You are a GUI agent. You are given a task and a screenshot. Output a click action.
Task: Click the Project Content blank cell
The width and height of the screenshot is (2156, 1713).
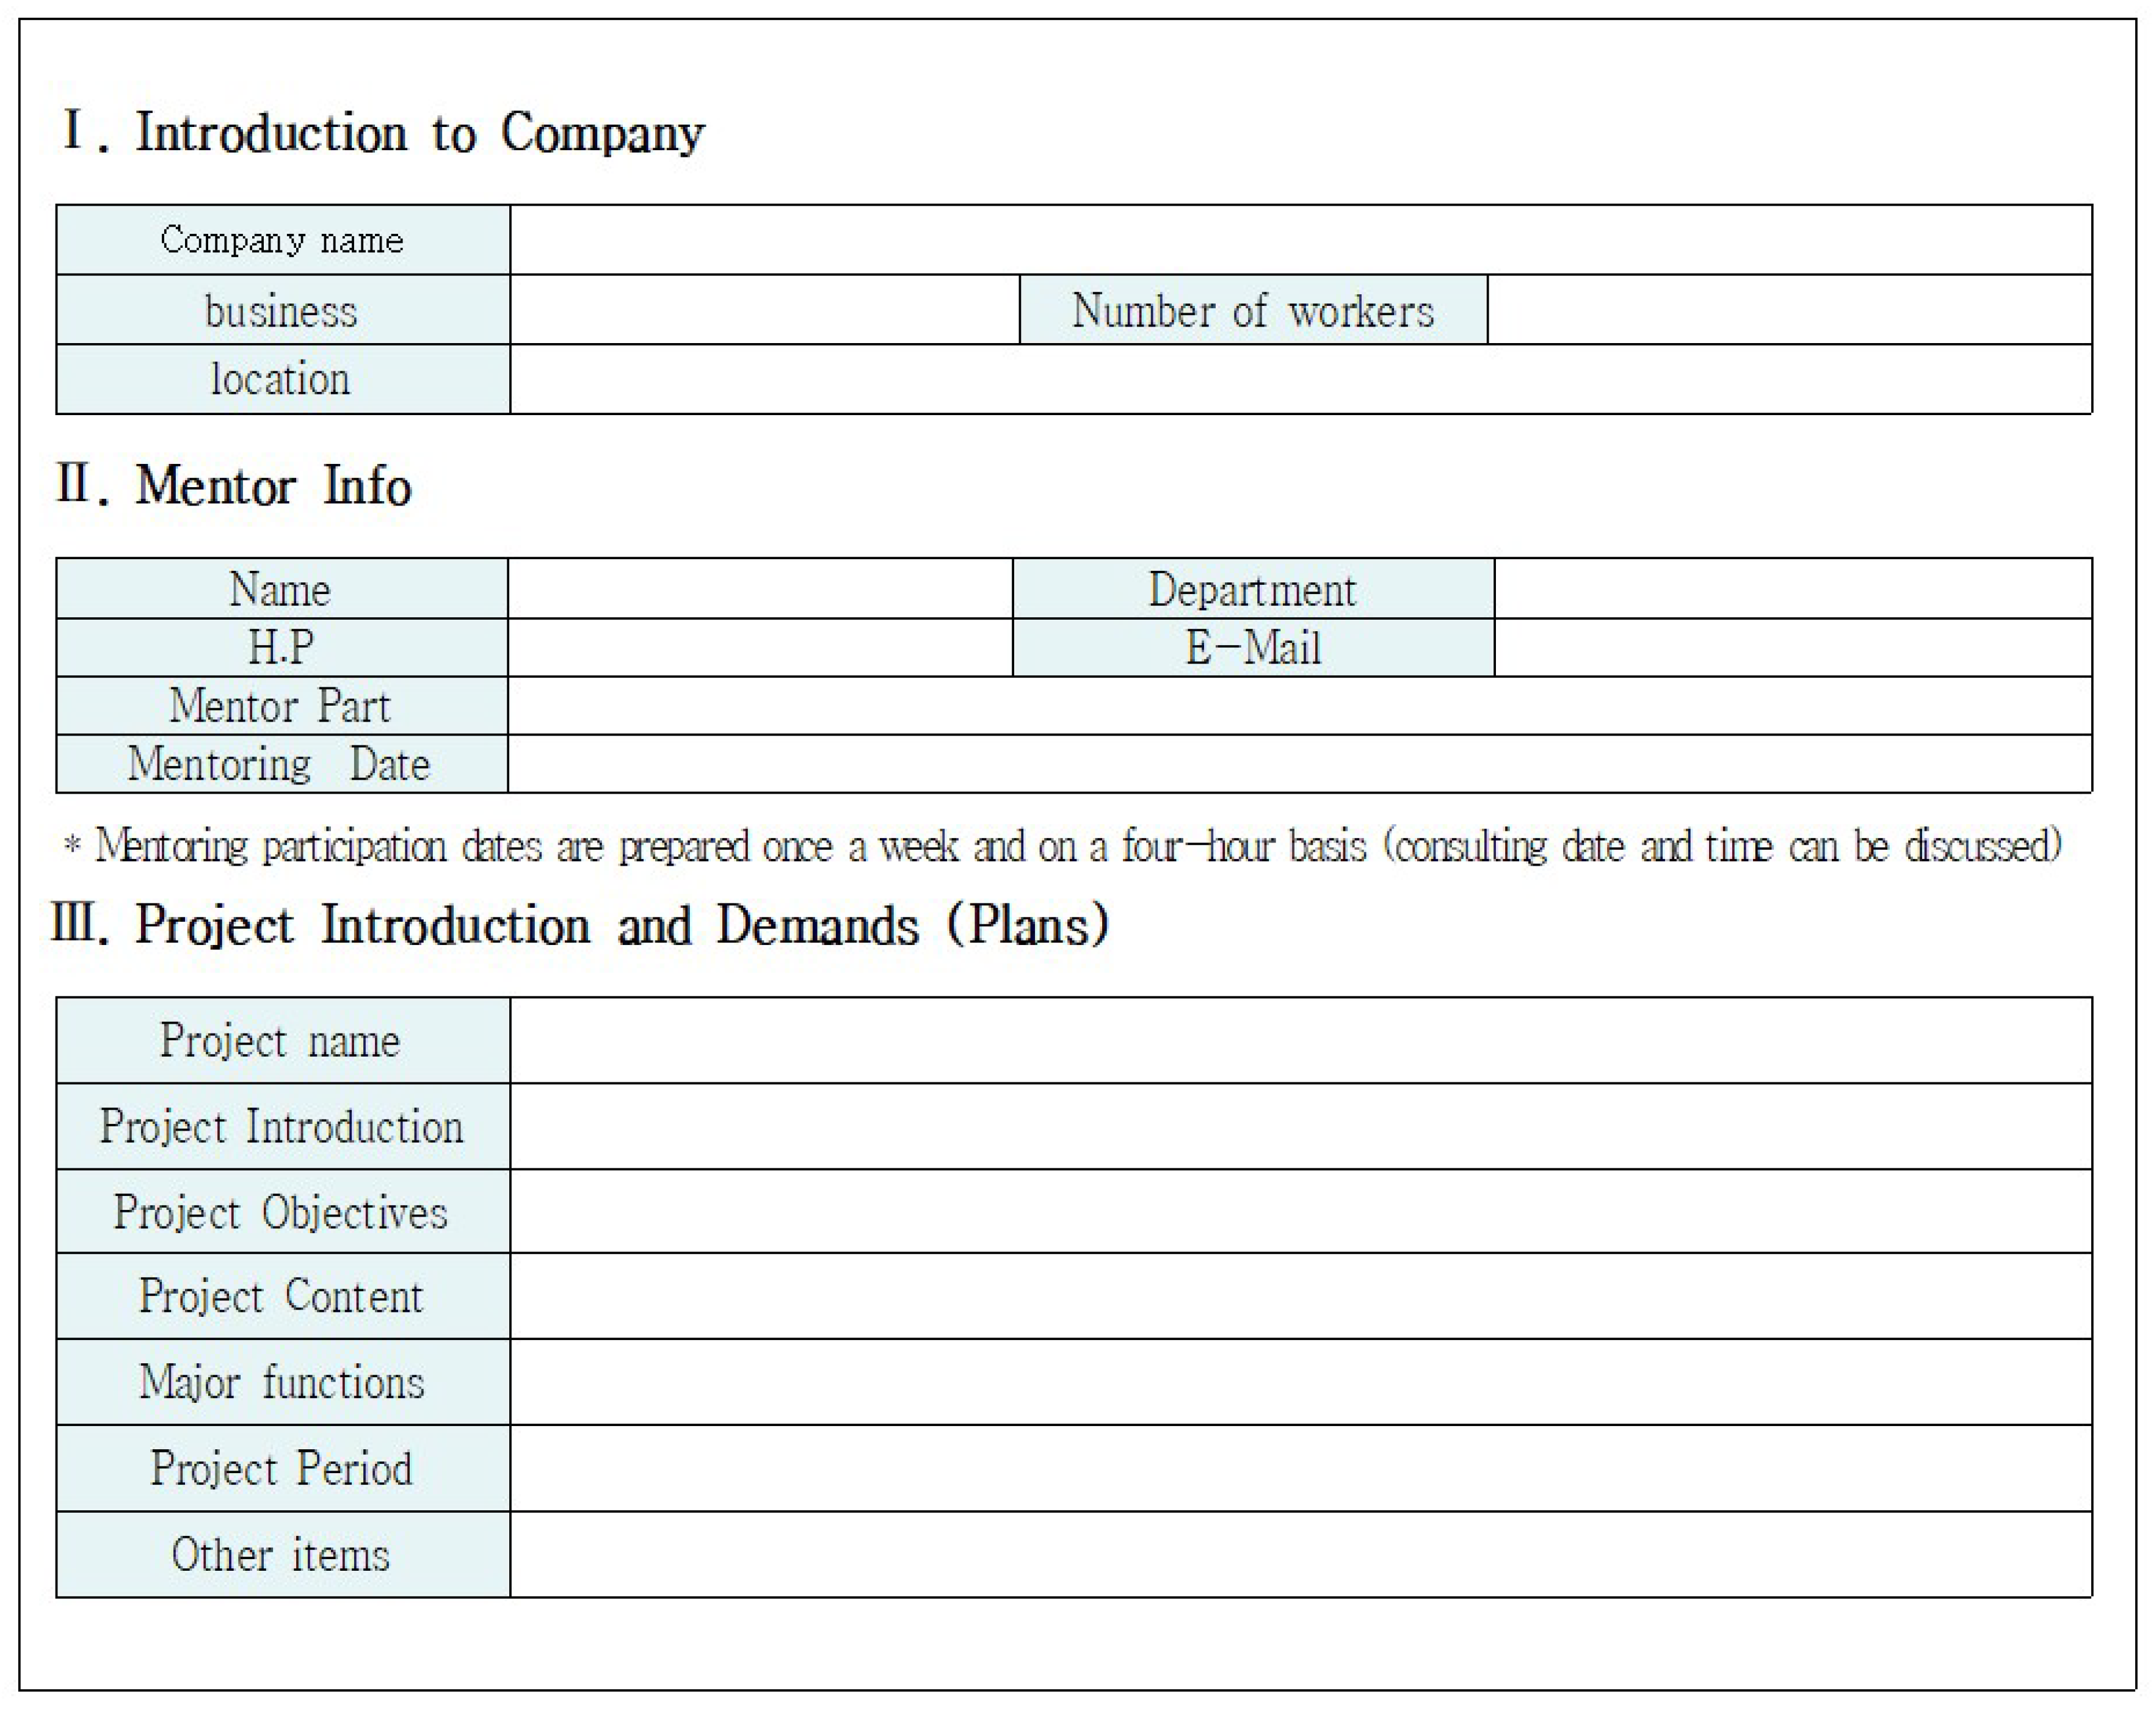coord(1300,1296)
